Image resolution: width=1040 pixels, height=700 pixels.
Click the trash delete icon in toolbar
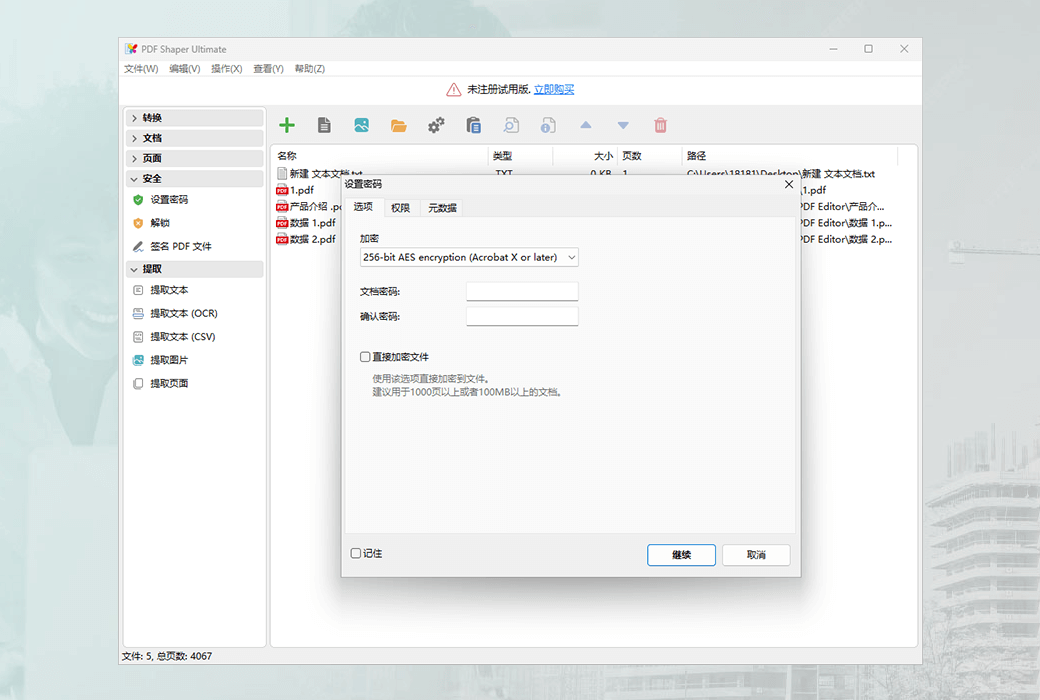pos(660,124)
